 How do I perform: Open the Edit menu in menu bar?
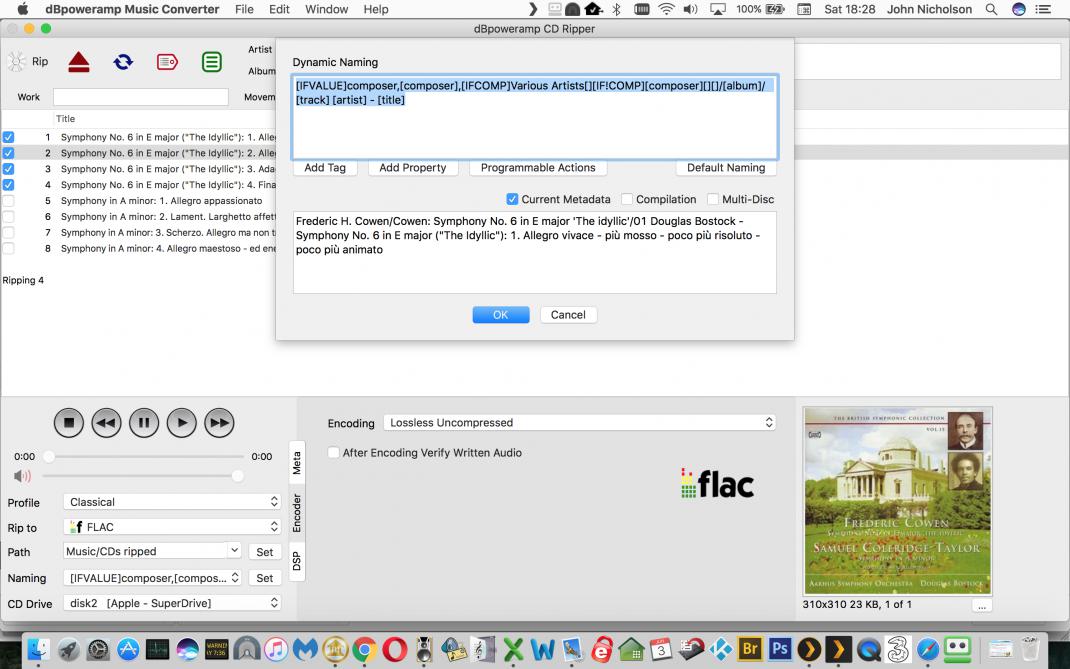(x=279, y=9)
